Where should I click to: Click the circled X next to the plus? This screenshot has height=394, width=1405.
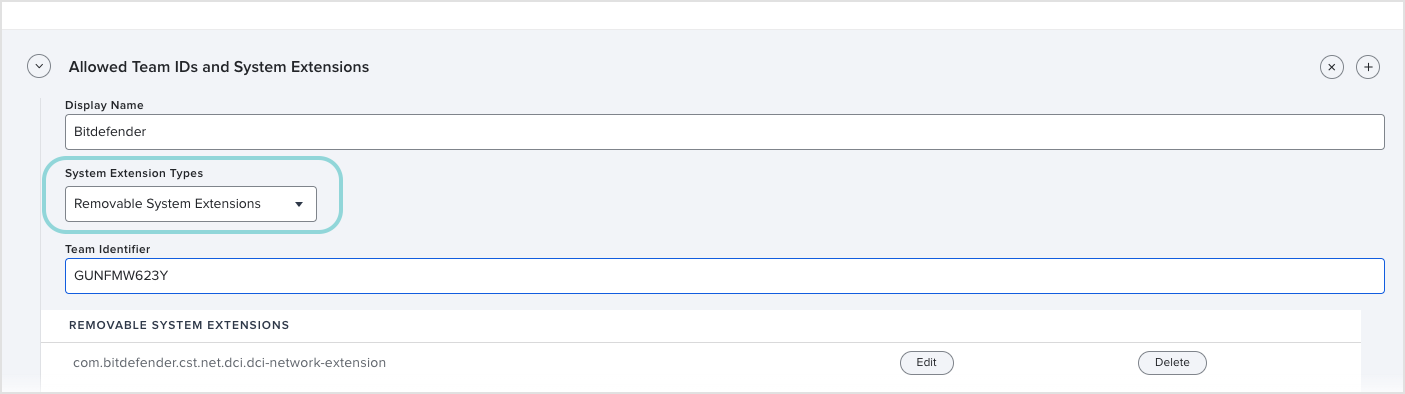1331,67
